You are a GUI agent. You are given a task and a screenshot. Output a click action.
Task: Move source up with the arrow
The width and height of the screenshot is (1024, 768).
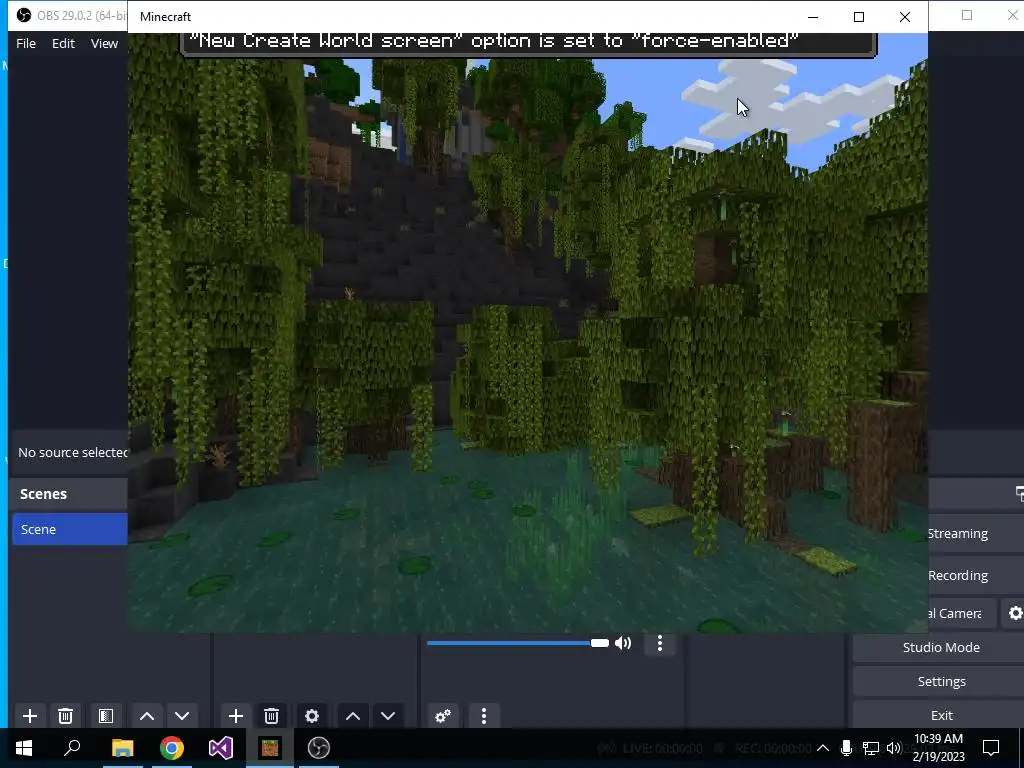pyautogui.click(x=353, y=716)
